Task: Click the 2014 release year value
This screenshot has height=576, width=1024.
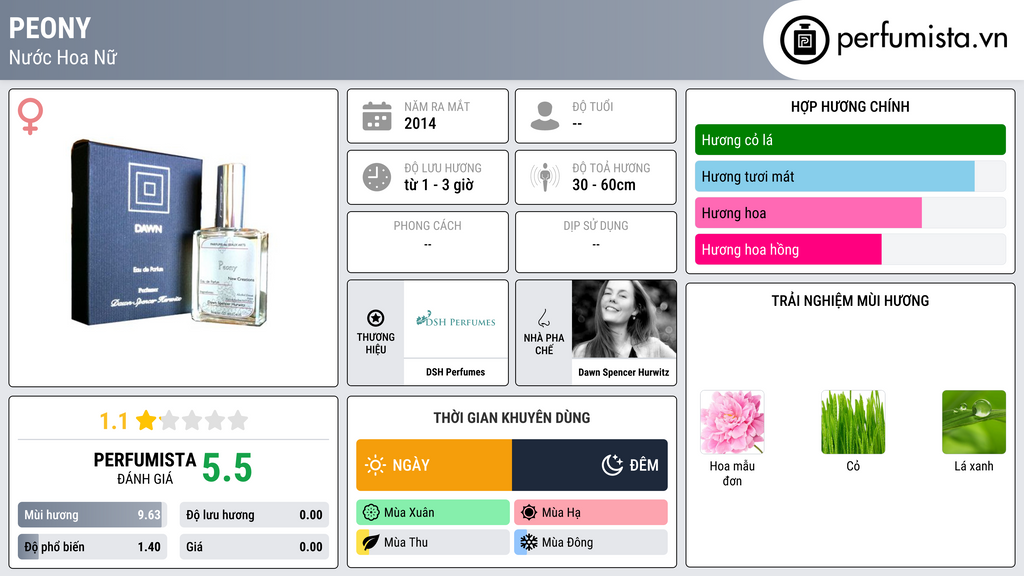Action: 420,124
